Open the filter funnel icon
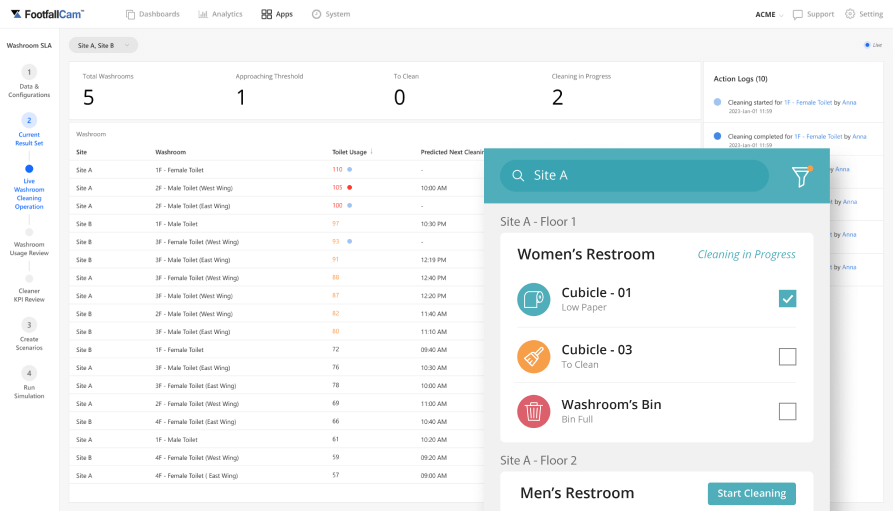 [801, 177]
